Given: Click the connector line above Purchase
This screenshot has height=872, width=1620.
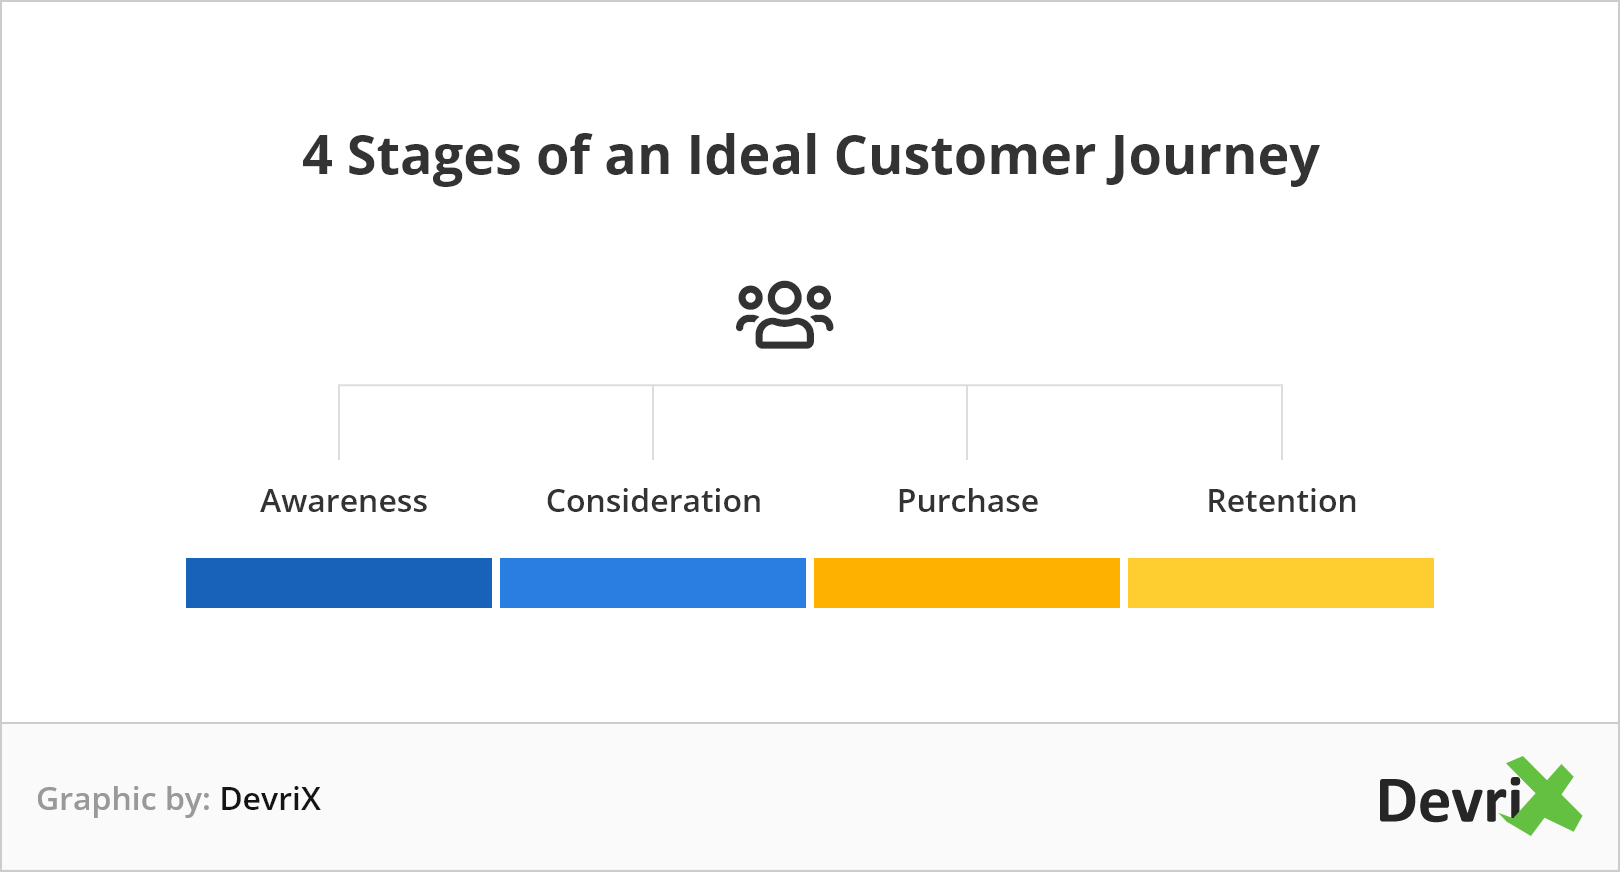Looking at the screenshot, I should pos(967,422).
